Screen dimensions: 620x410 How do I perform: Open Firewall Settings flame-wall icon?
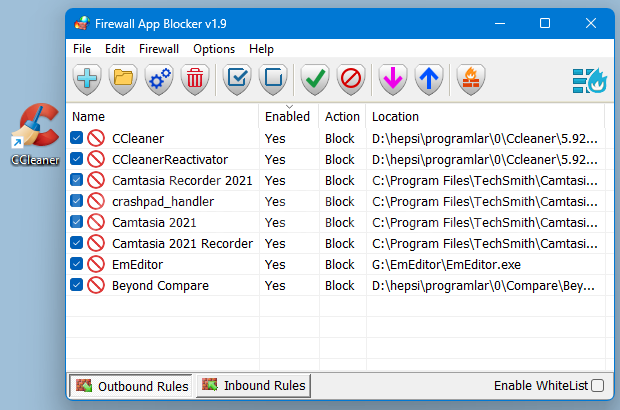471,79
